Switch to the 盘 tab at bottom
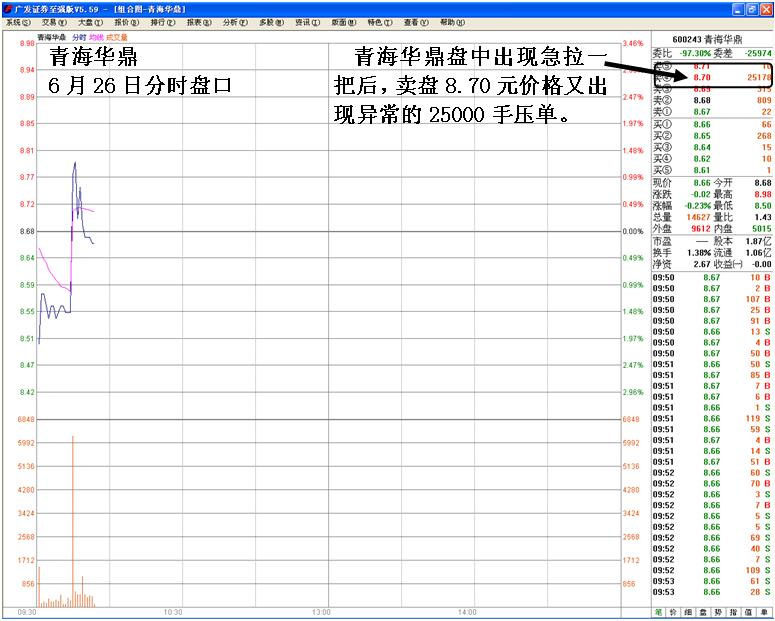Image resolution: width=775 pixels, height=621 pixels. tap(703, 613)
